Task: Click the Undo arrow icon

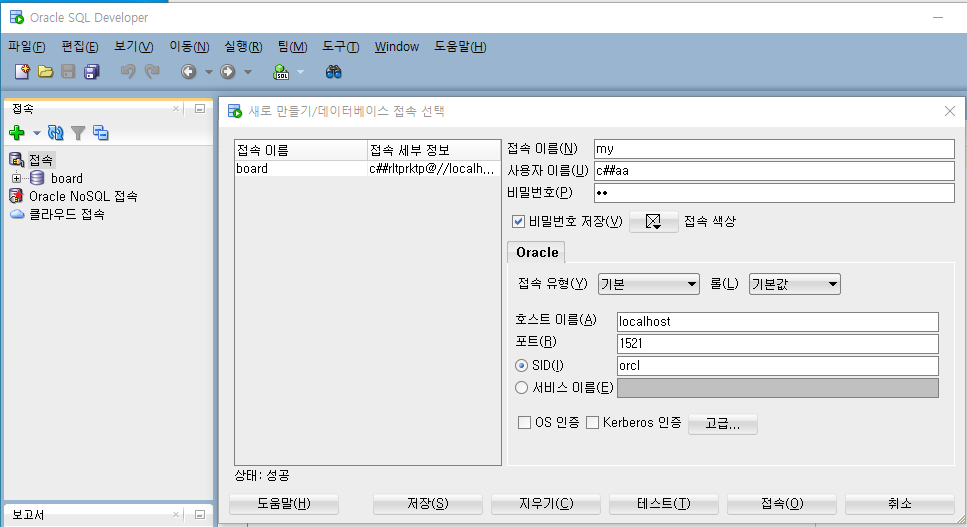Action: click(128, 71)
